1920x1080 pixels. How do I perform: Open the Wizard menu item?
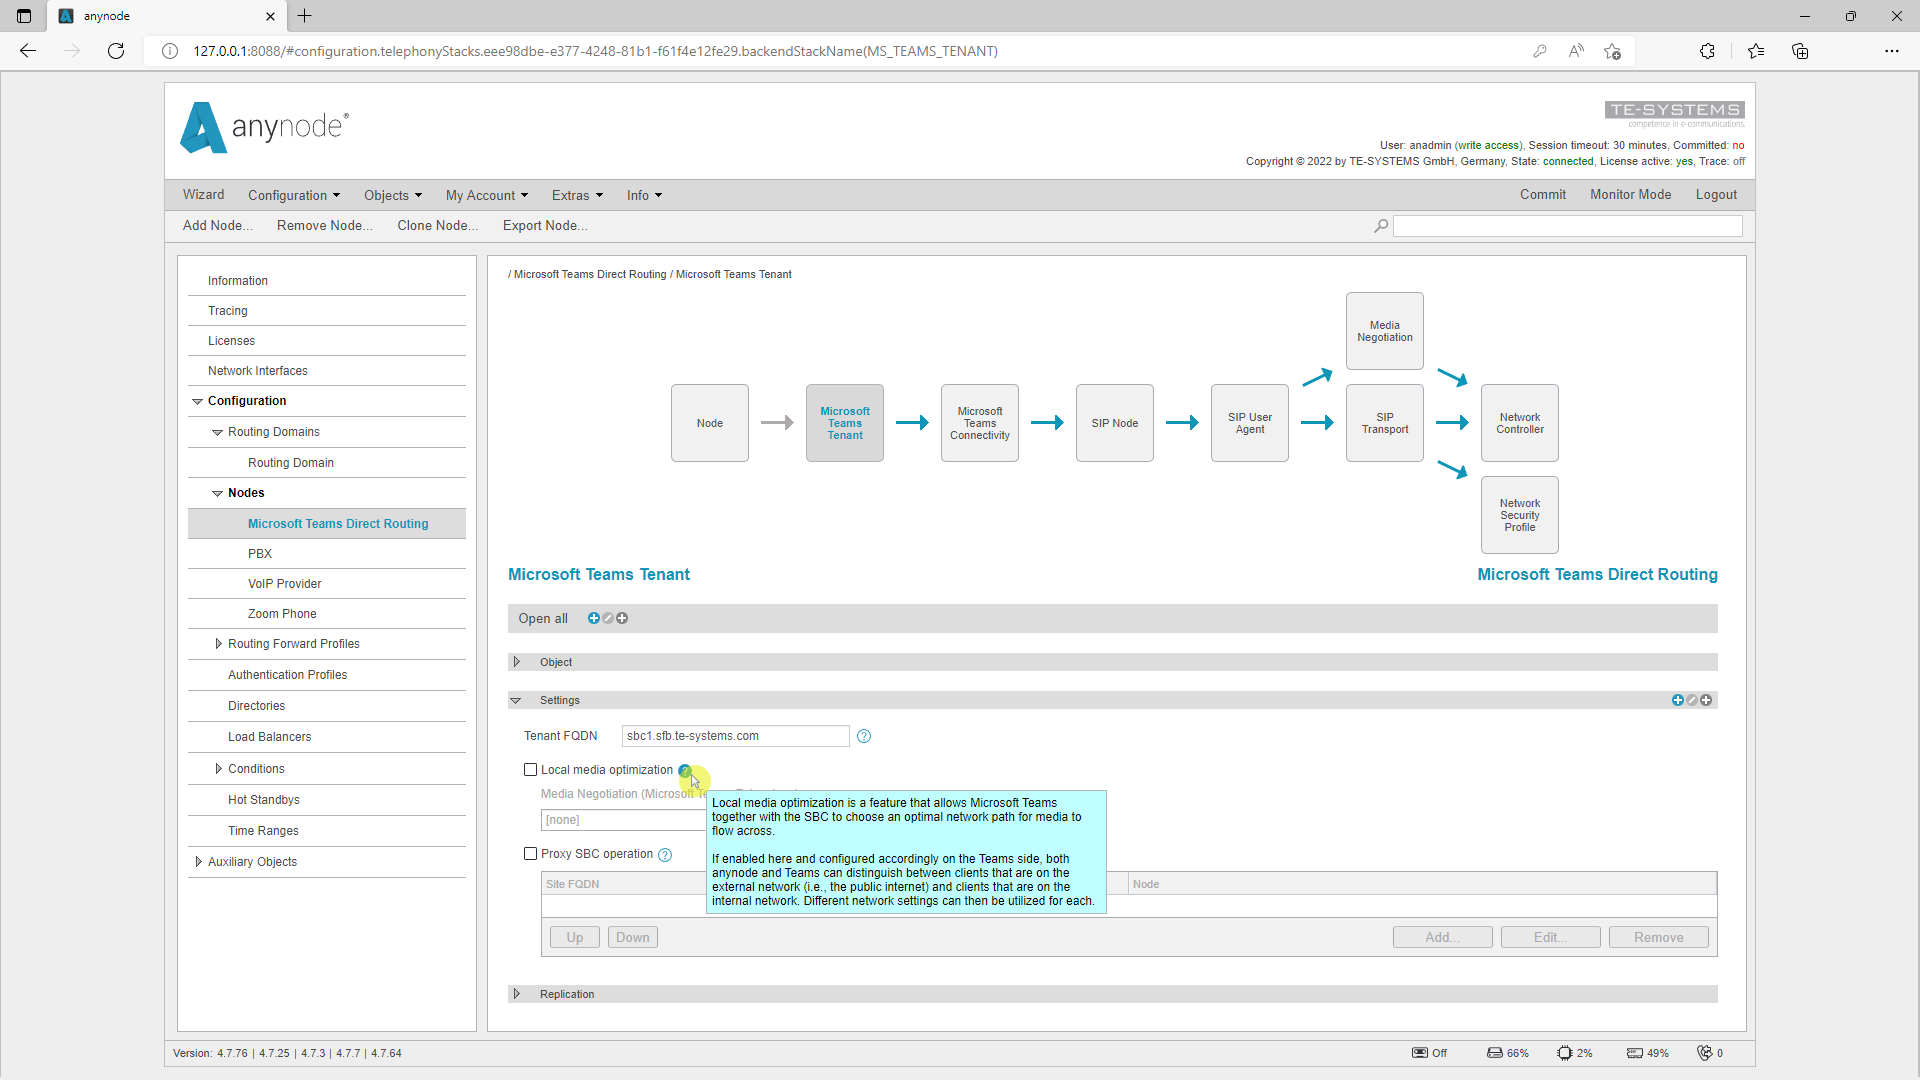pos(203,195)
